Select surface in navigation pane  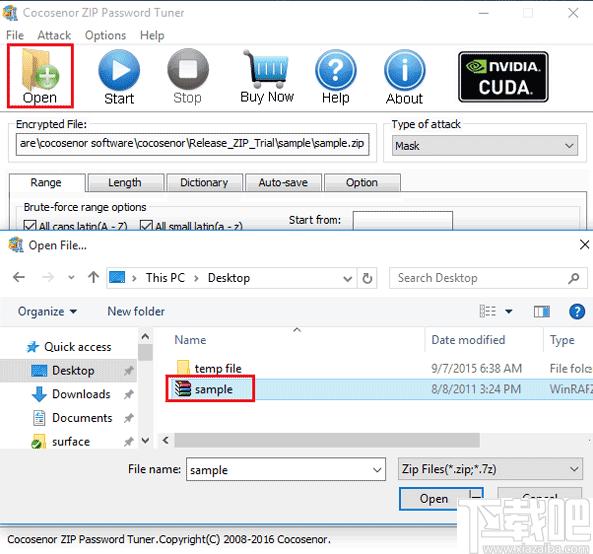tap(61, 441)
